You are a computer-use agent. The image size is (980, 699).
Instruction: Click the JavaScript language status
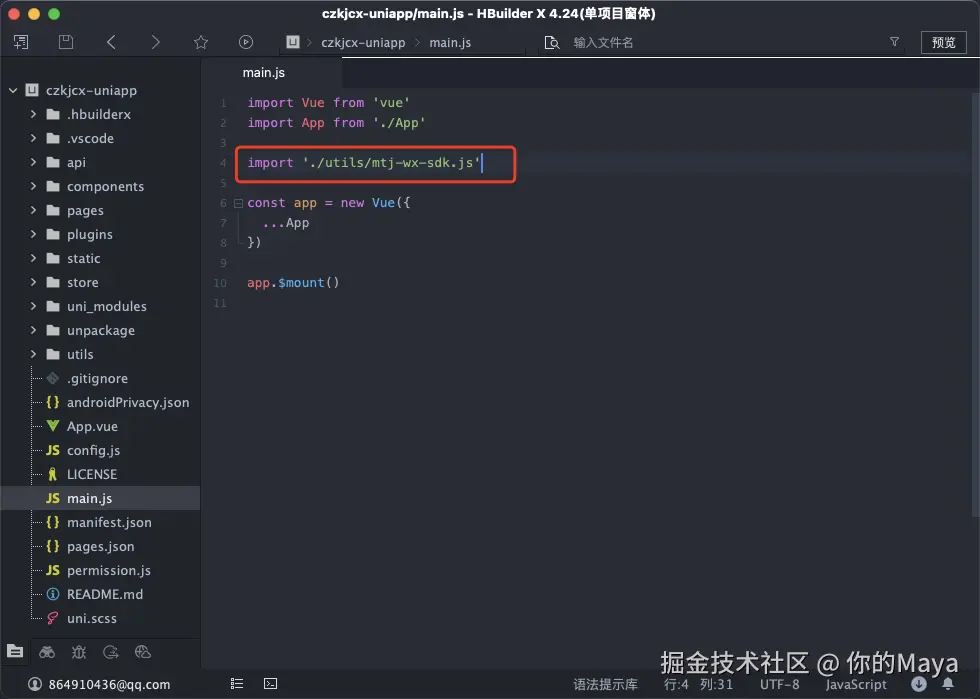pyautogui.click(x=856, y=685)
